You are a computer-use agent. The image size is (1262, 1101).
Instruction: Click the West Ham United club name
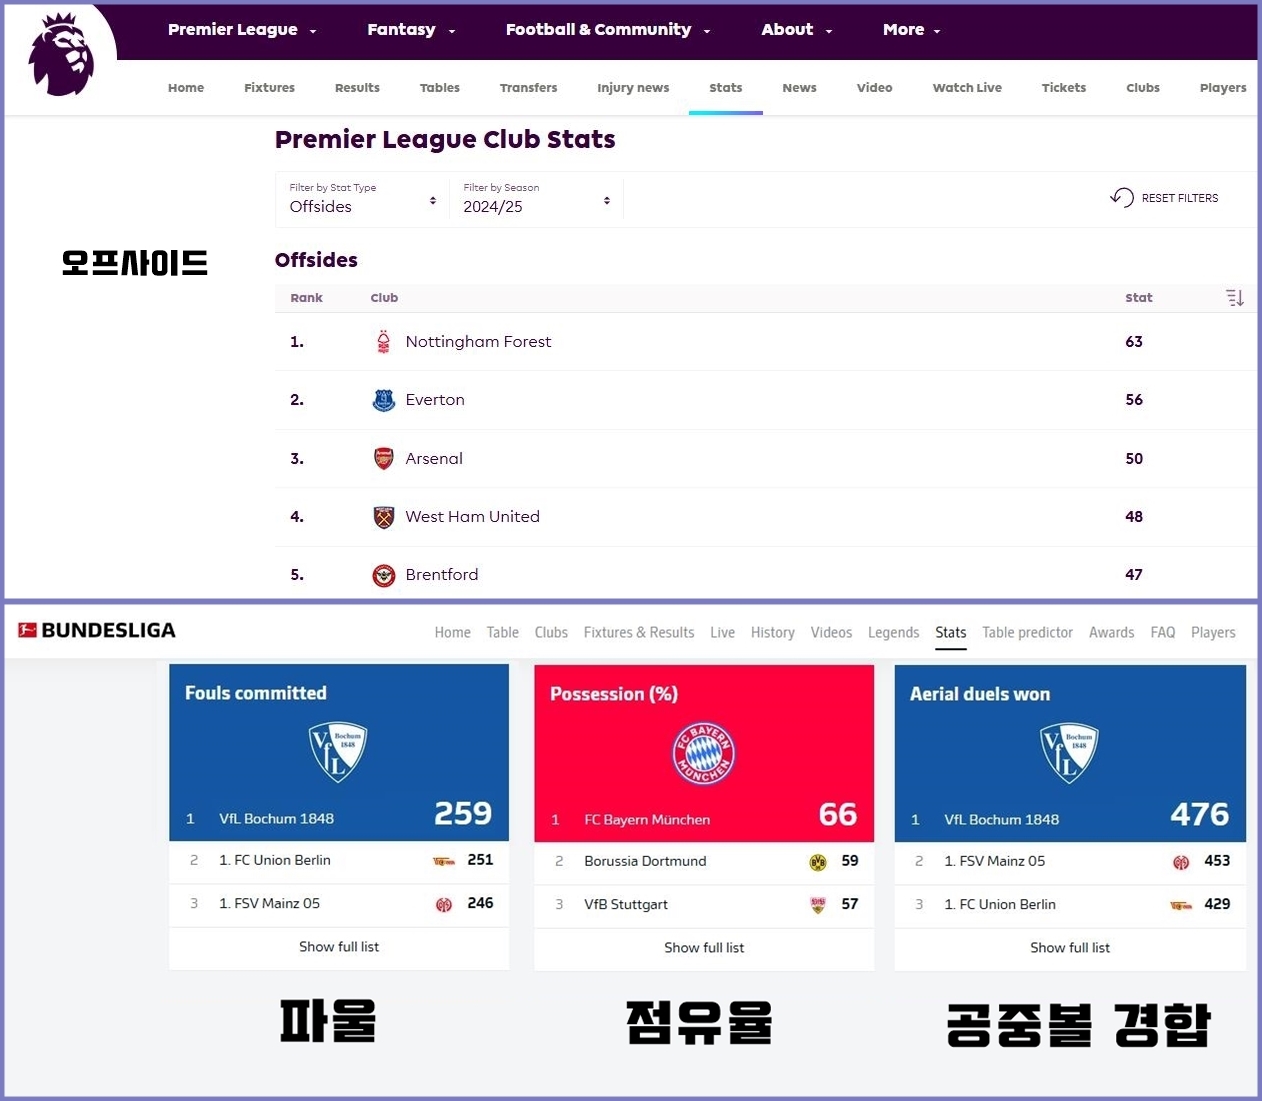[472, 517]
